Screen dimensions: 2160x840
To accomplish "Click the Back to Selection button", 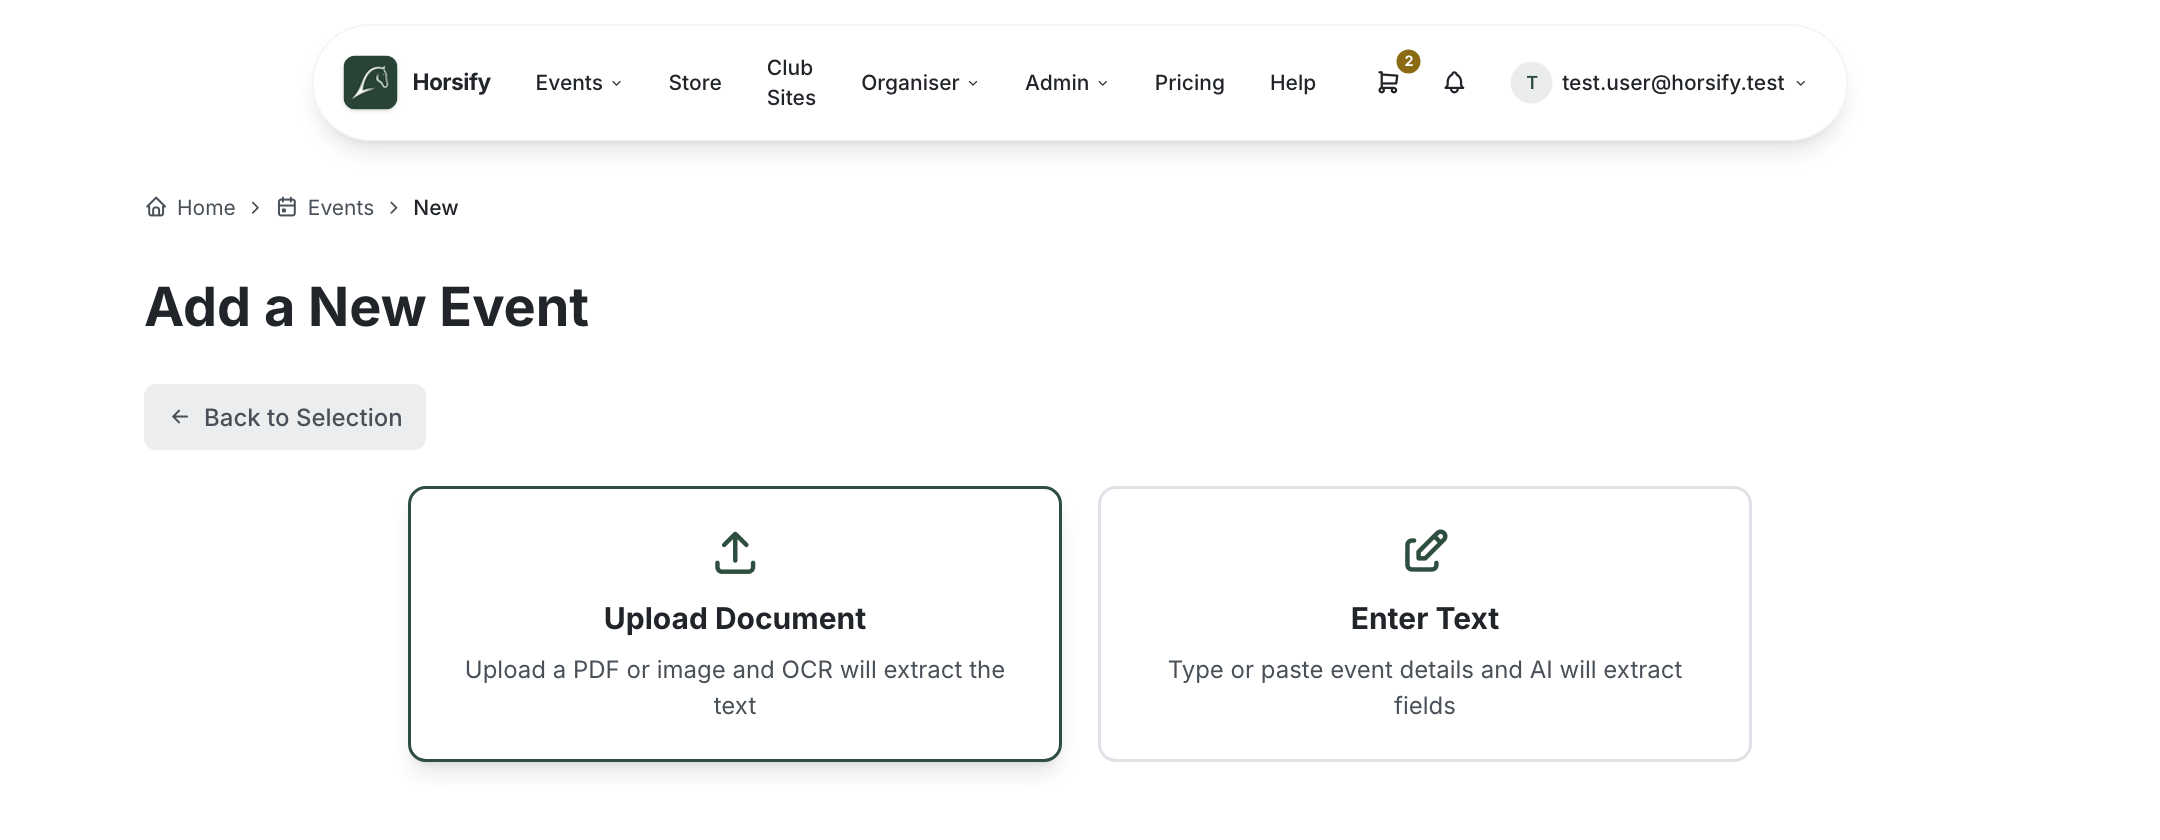I will (285, 417).
